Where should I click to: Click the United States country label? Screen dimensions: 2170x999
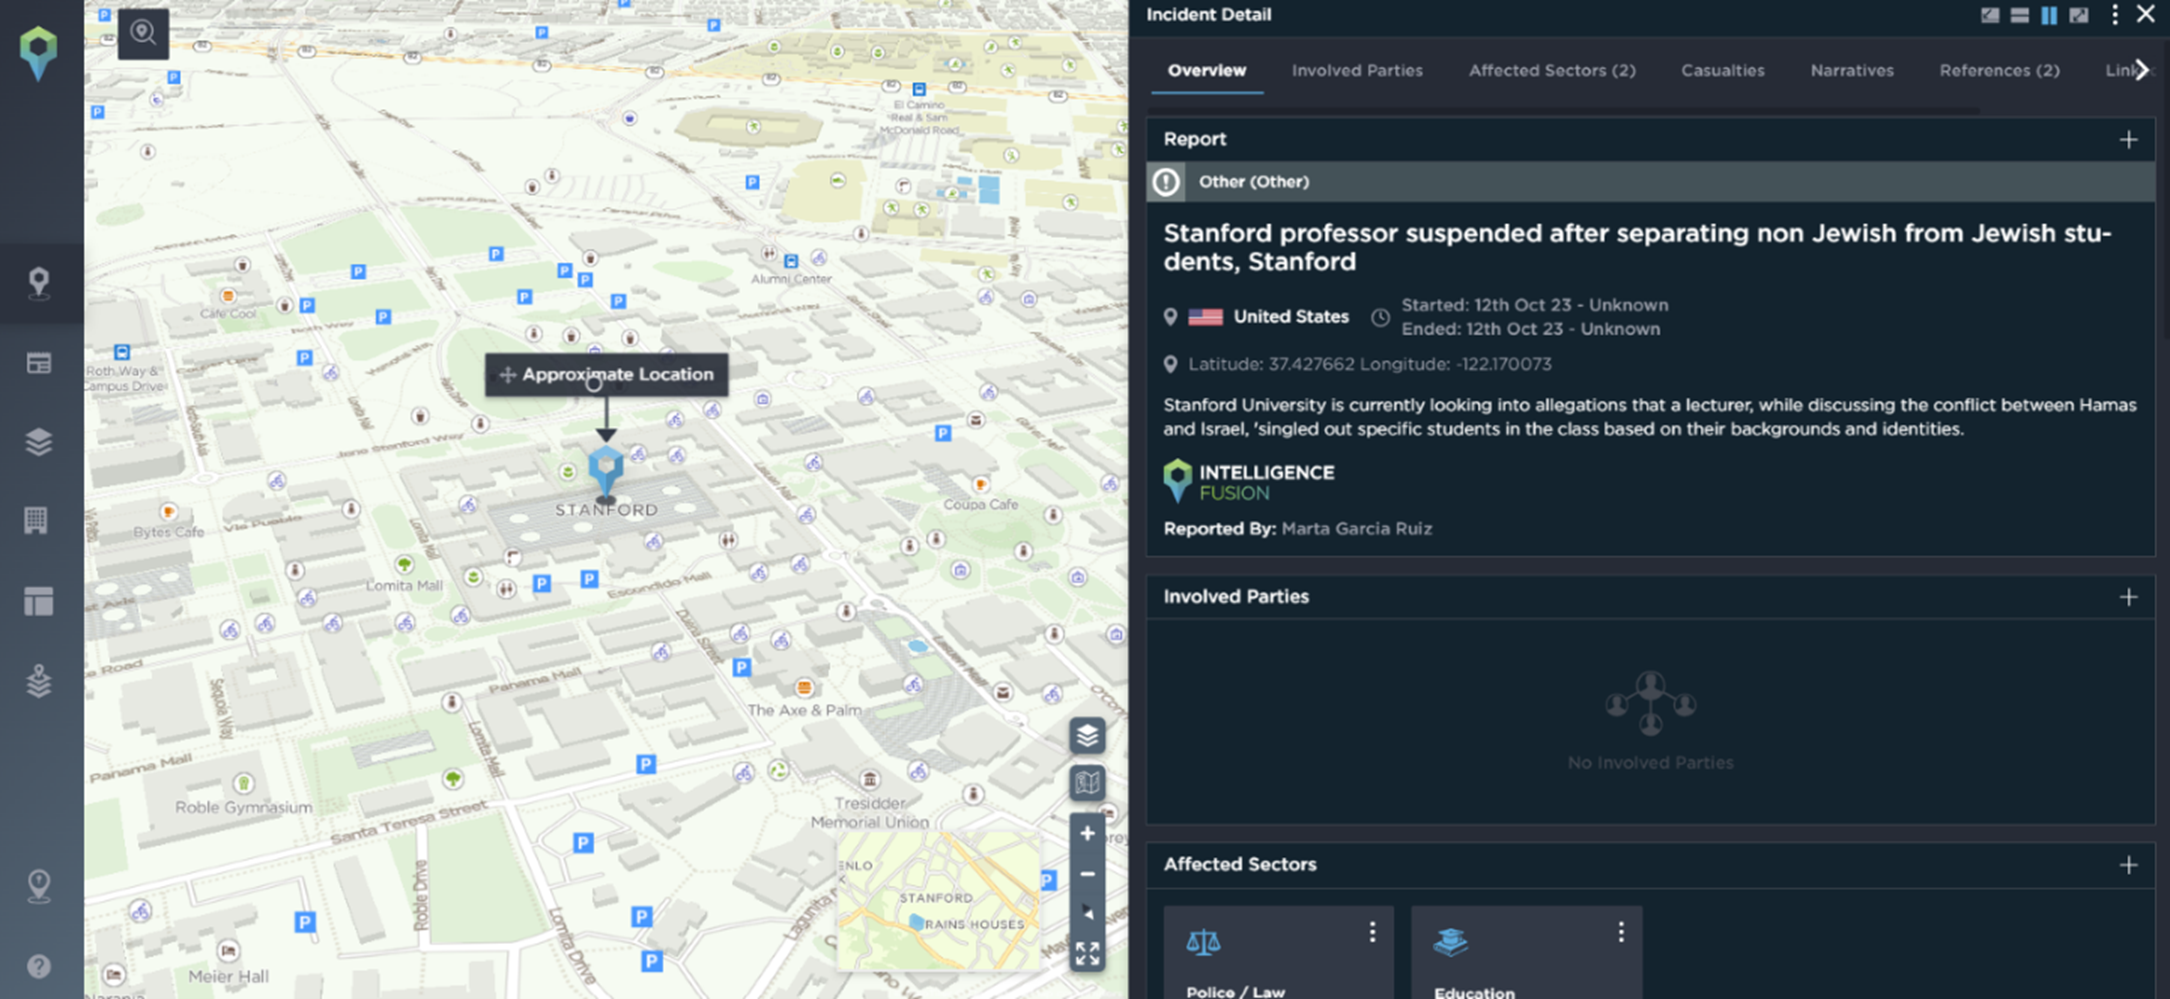1291,317
